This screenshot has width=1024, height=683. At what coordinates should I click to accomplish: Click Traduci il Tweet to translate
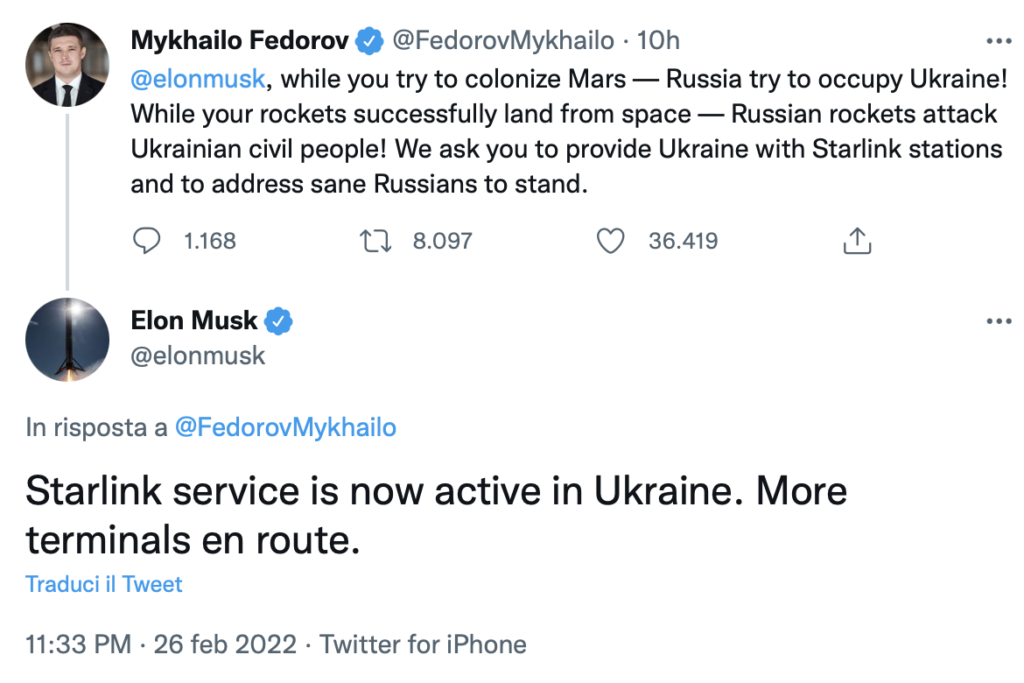pyautogui.click(x=103, y=584)
